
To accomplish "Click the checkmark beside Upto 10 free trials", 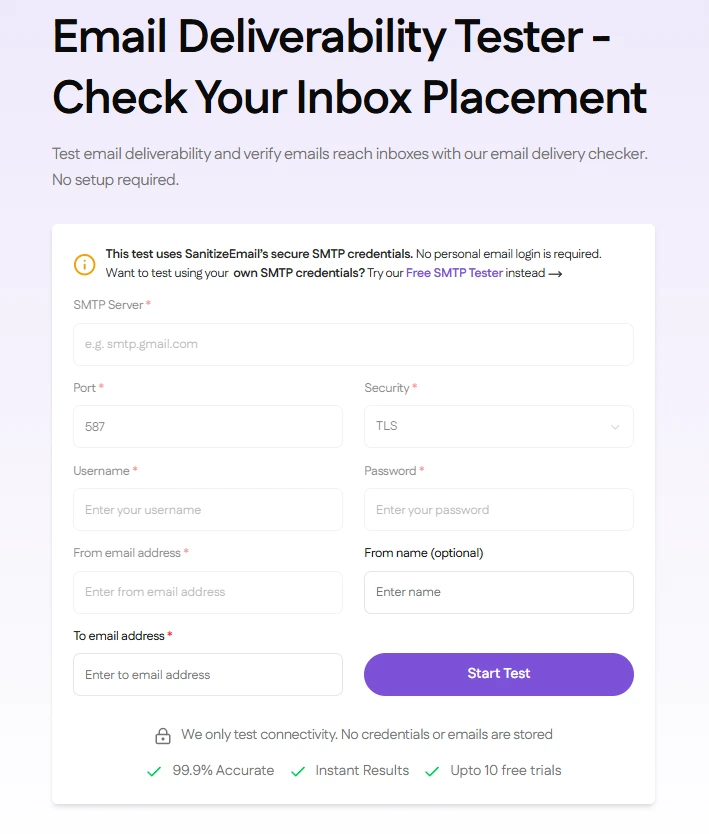I will pos(432,771).
